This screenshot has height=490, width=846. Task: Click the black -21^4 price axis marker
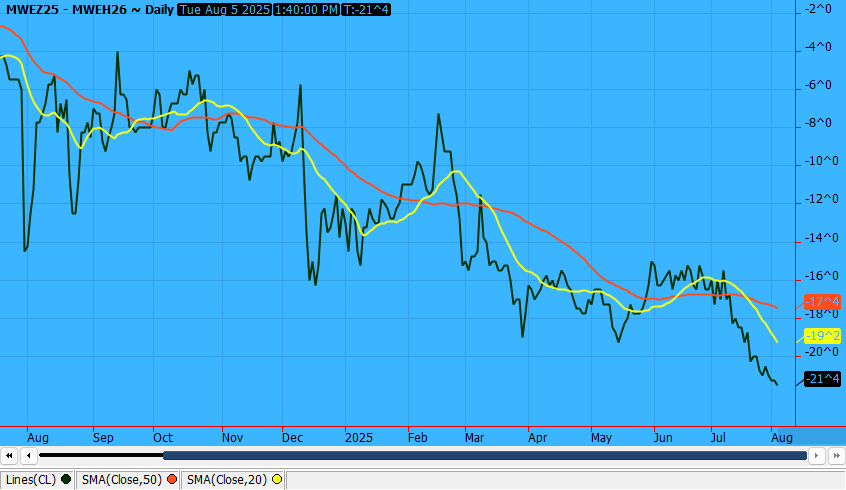[x=821, y=379]
